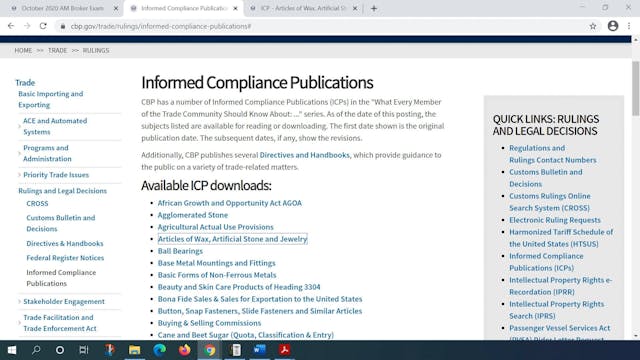Open the Agglomerated Stone ICP
This screenshot has width=640, height=360.
pyautogui.click(x=193, y=215)
